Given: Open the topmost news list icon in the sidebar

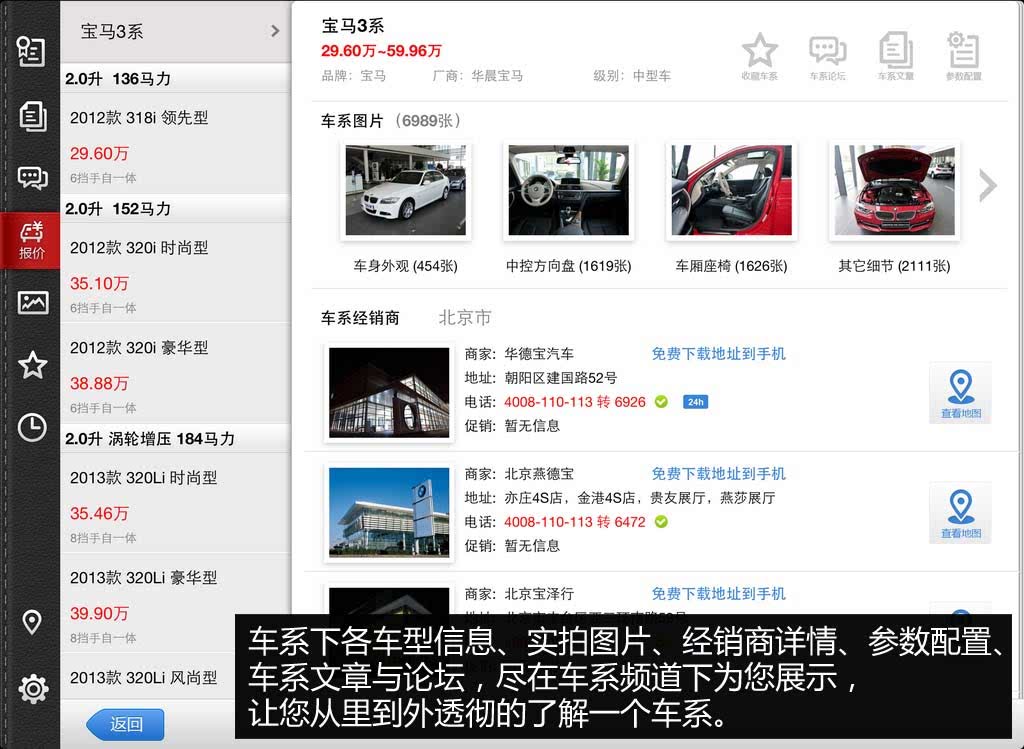Looking at the screenshot, I should coord(31,51).
